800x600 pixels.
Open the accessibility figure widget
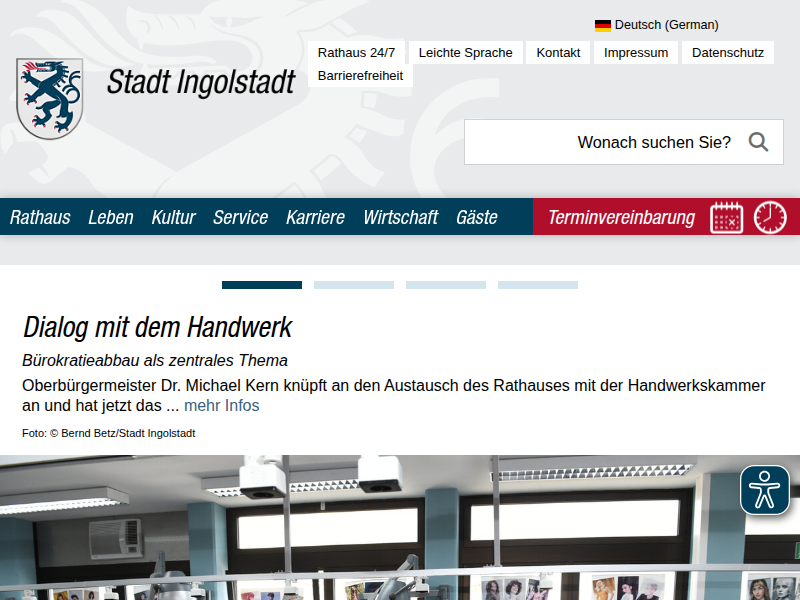tap(765, 490)
